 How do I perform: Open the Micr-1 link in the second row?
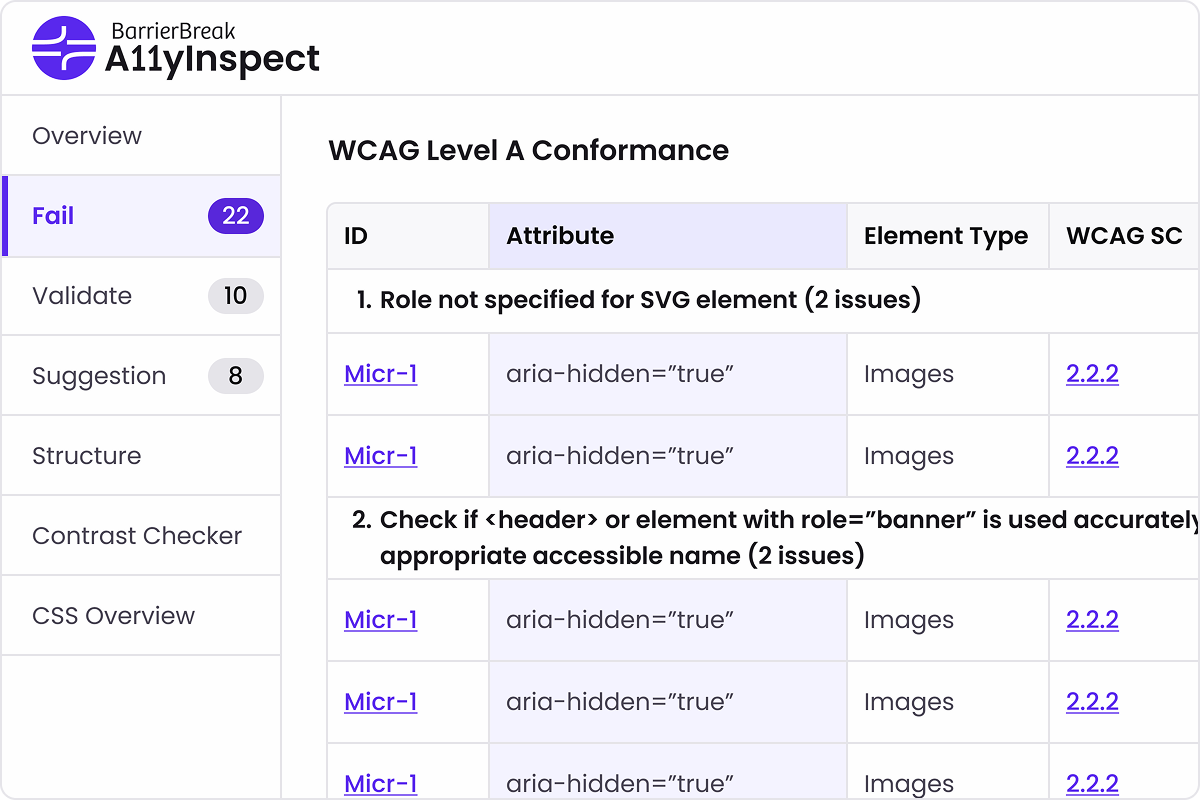point(380,456)
